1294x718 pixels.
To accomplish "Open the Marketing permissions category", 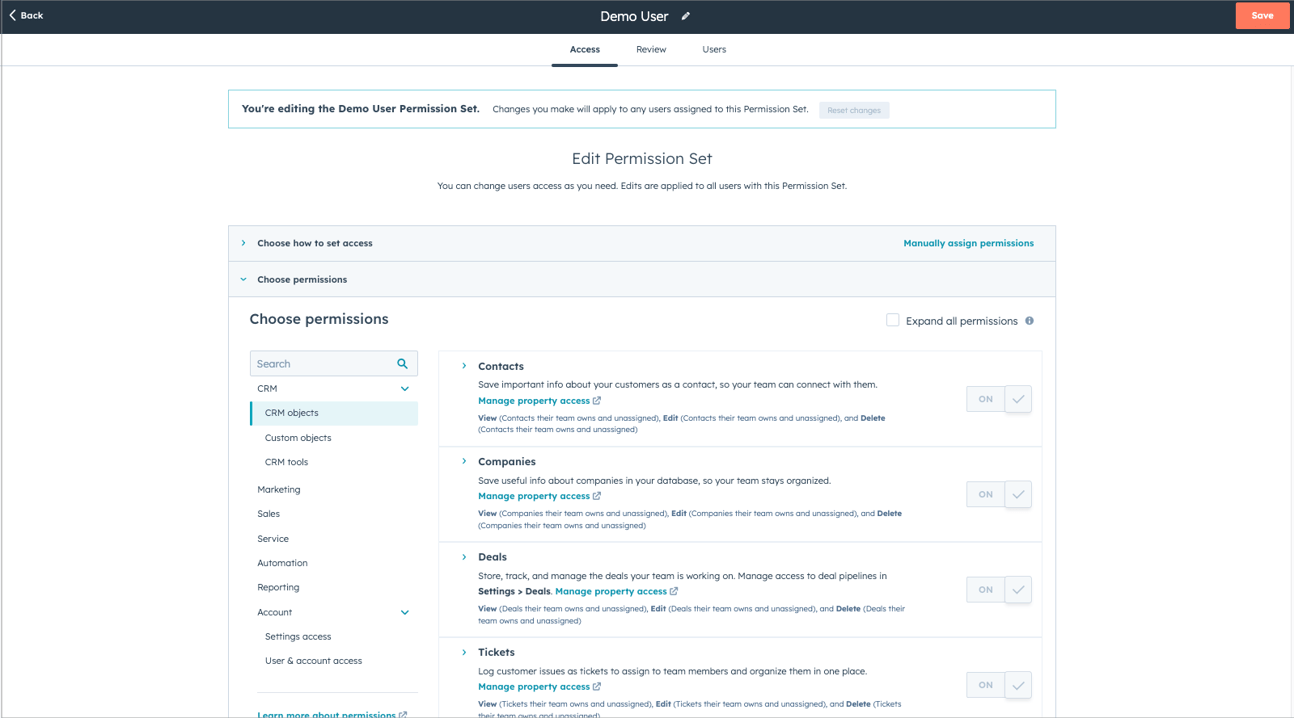I will [279, 489].
